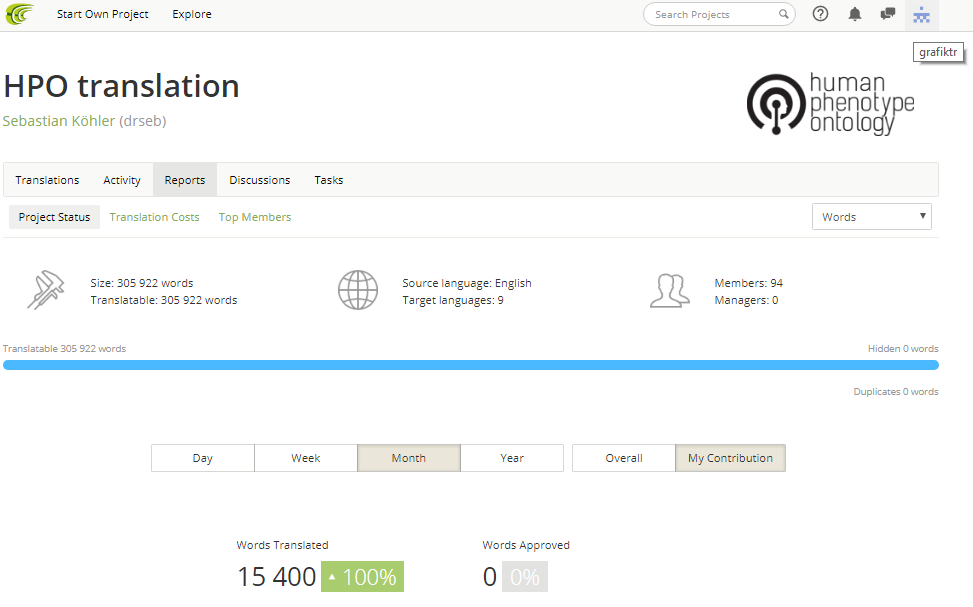Select the Year period toggle

coord(512,458)
